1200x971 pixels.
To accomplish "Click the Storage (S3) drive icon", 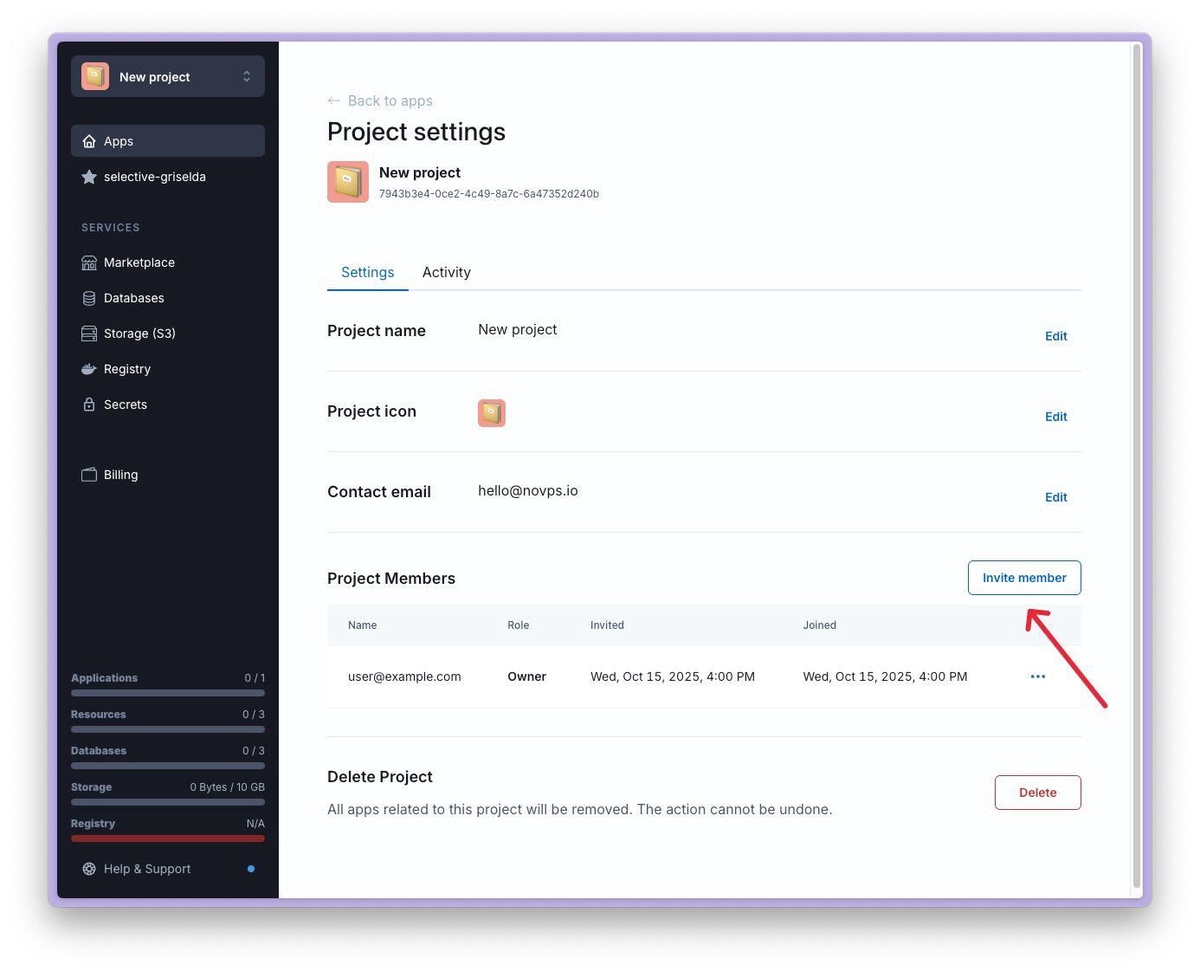I will pyautogui.click(x=89, y=334).
